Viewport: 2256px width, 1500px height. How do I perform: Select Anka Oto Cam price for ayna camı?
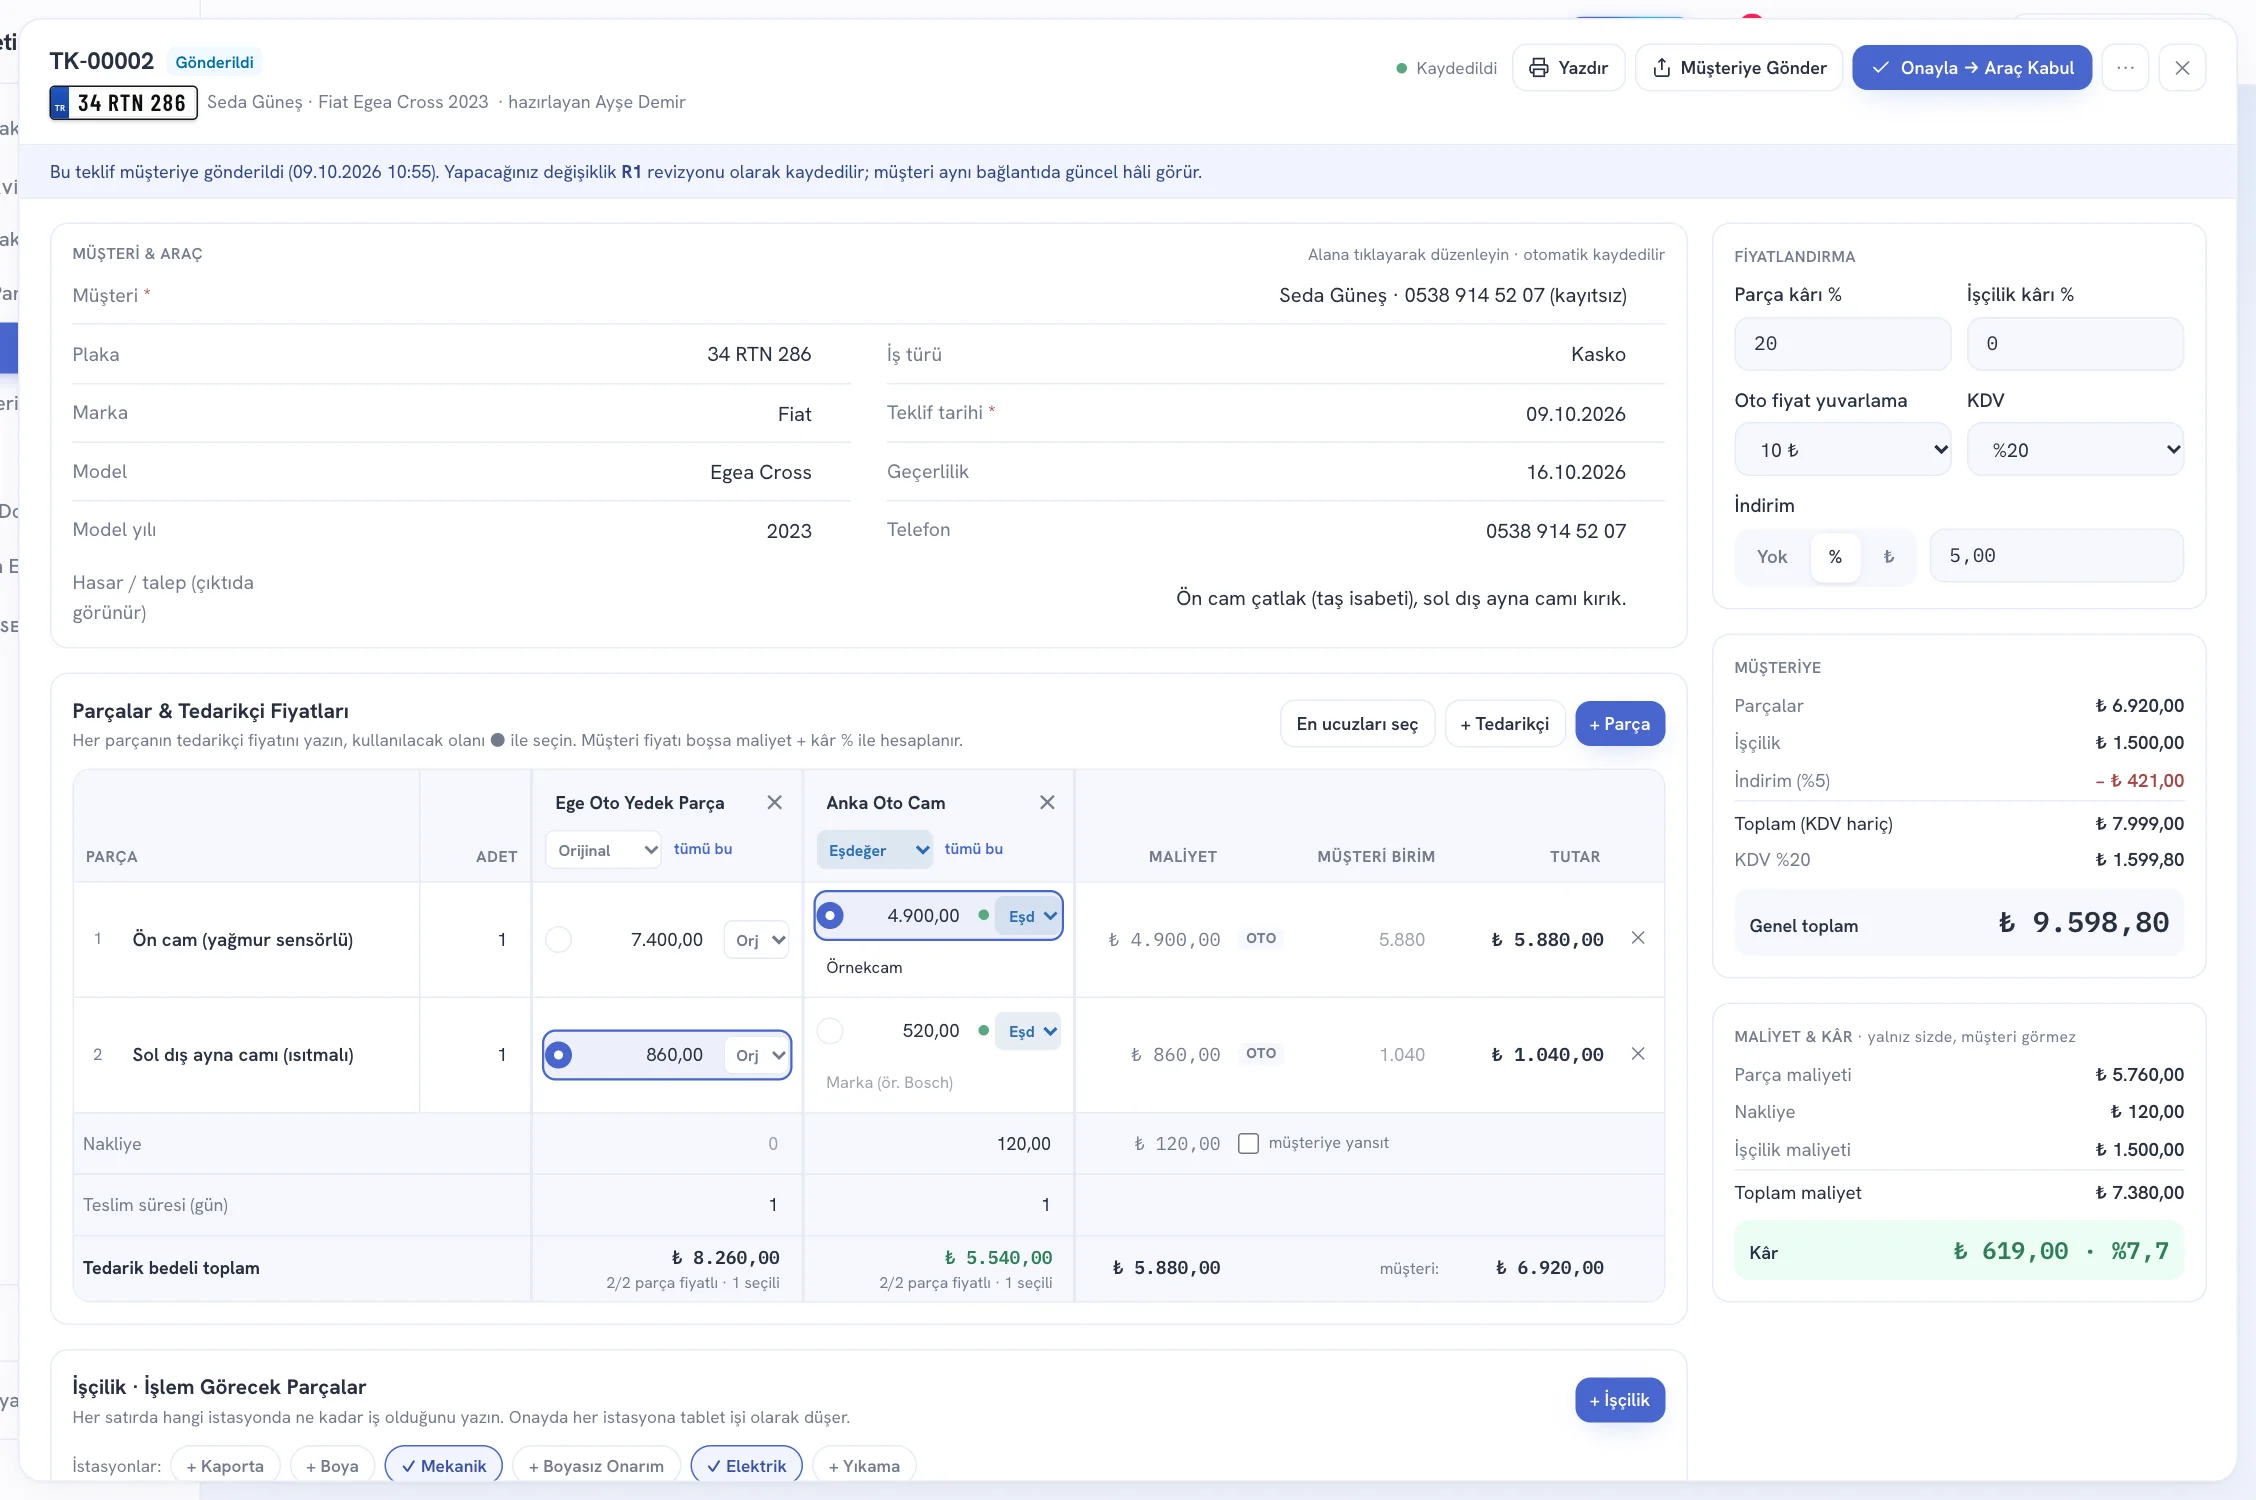(830, 1030)
